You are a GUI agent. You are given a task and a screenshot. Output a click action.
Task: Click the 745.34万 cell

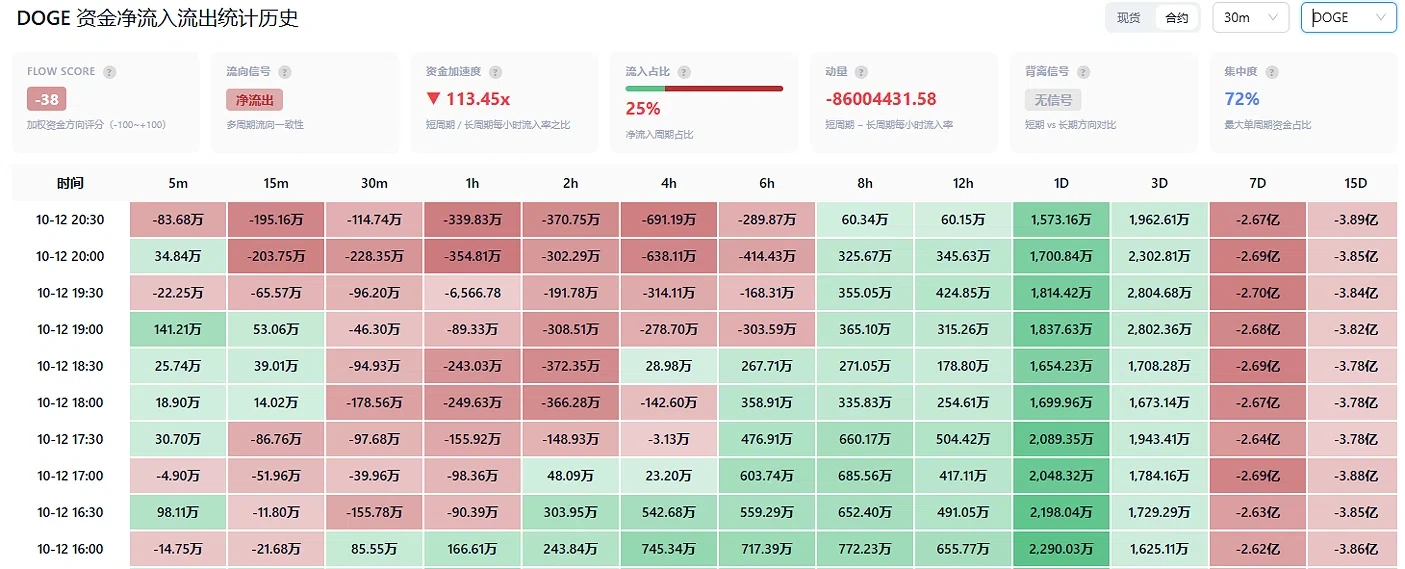pos(668,548)
